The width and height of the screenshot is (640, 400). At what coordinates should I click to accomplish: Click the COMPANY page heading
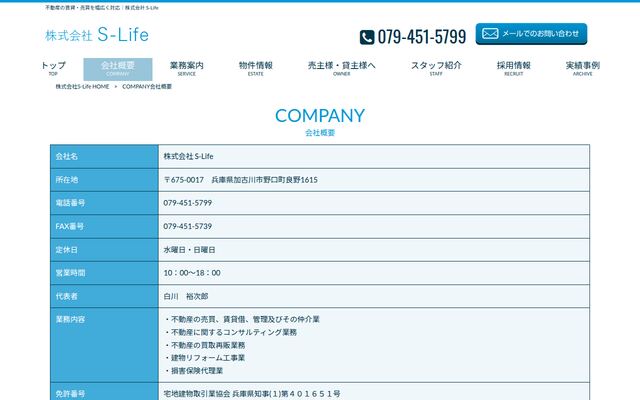pyautogui.click(x=320, y=116)
